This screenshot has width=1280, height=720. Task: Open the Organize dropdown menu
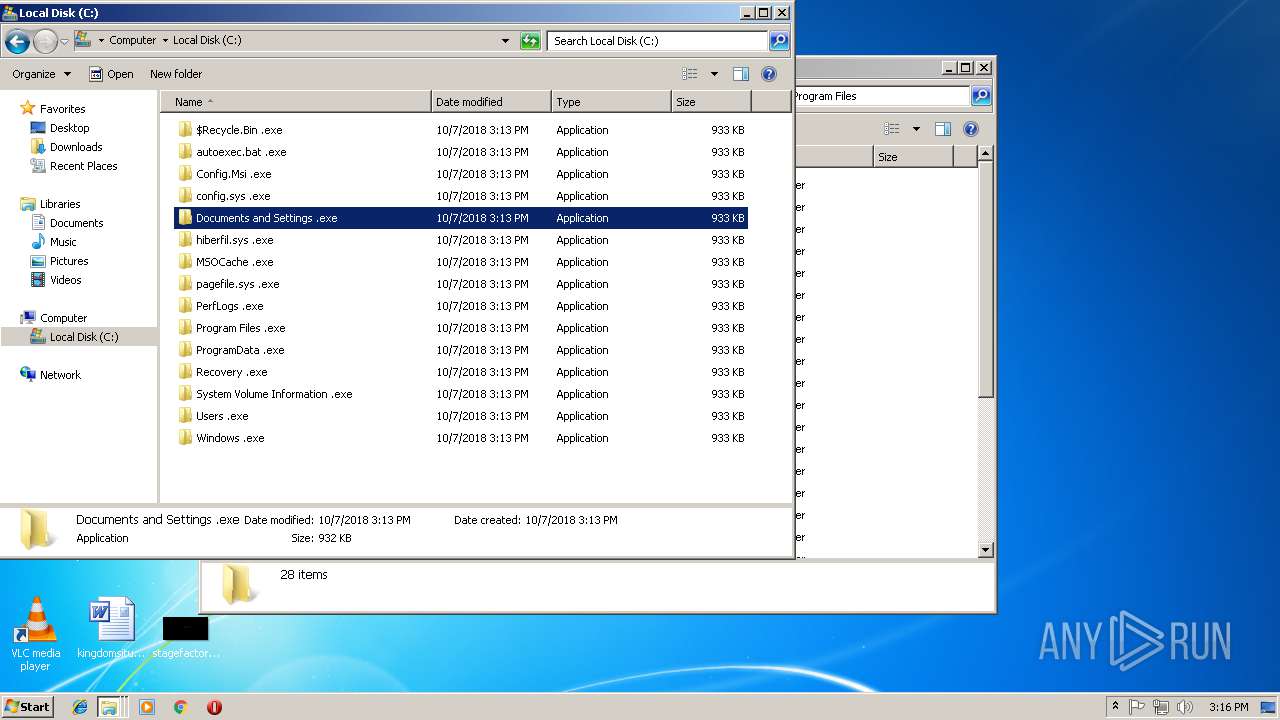coord(42,74)
